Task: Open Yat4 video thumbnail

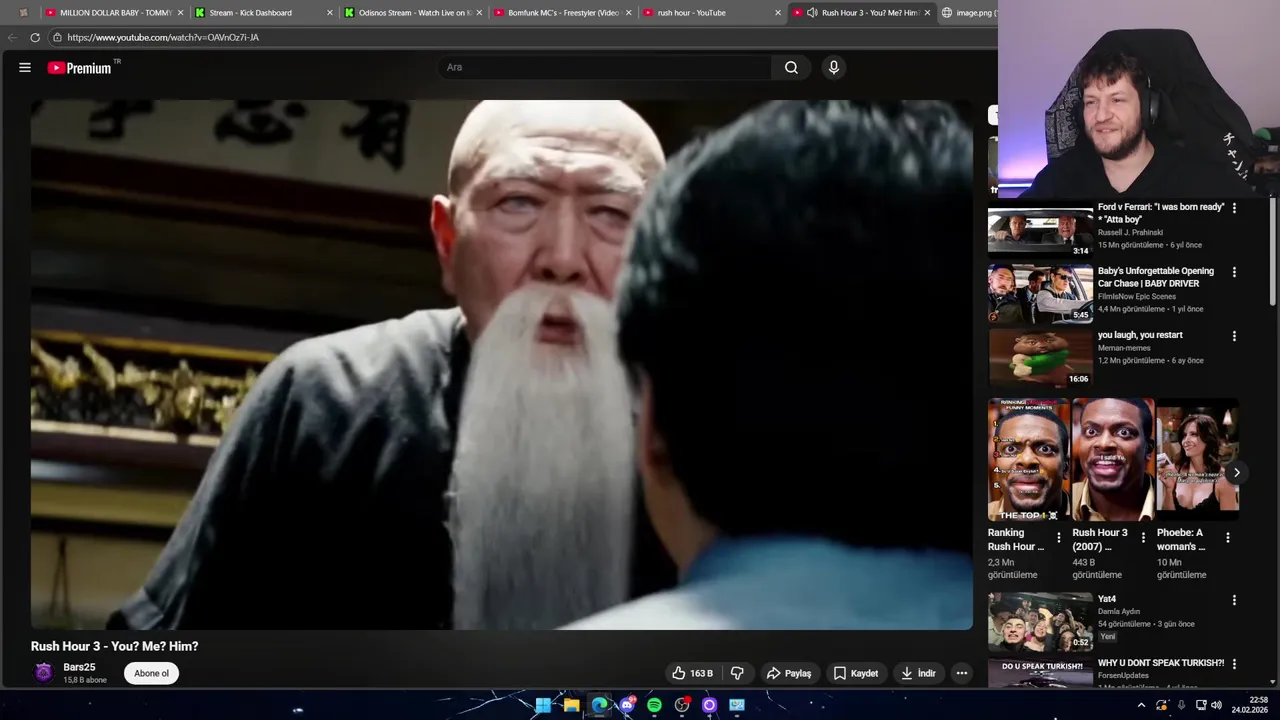Action: pos(1040,622)
